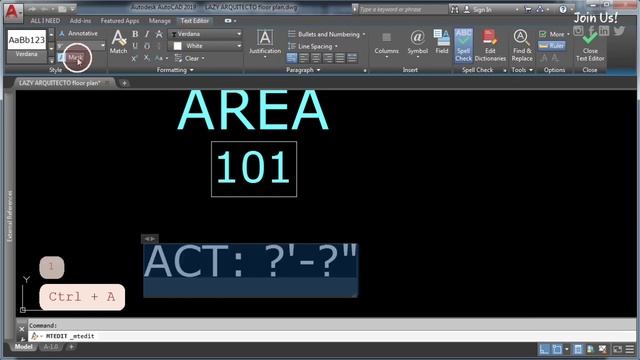Toggle the ortho/grid status bar button
Viewport: 640px width, 360px height.
[x=544, y=349]
